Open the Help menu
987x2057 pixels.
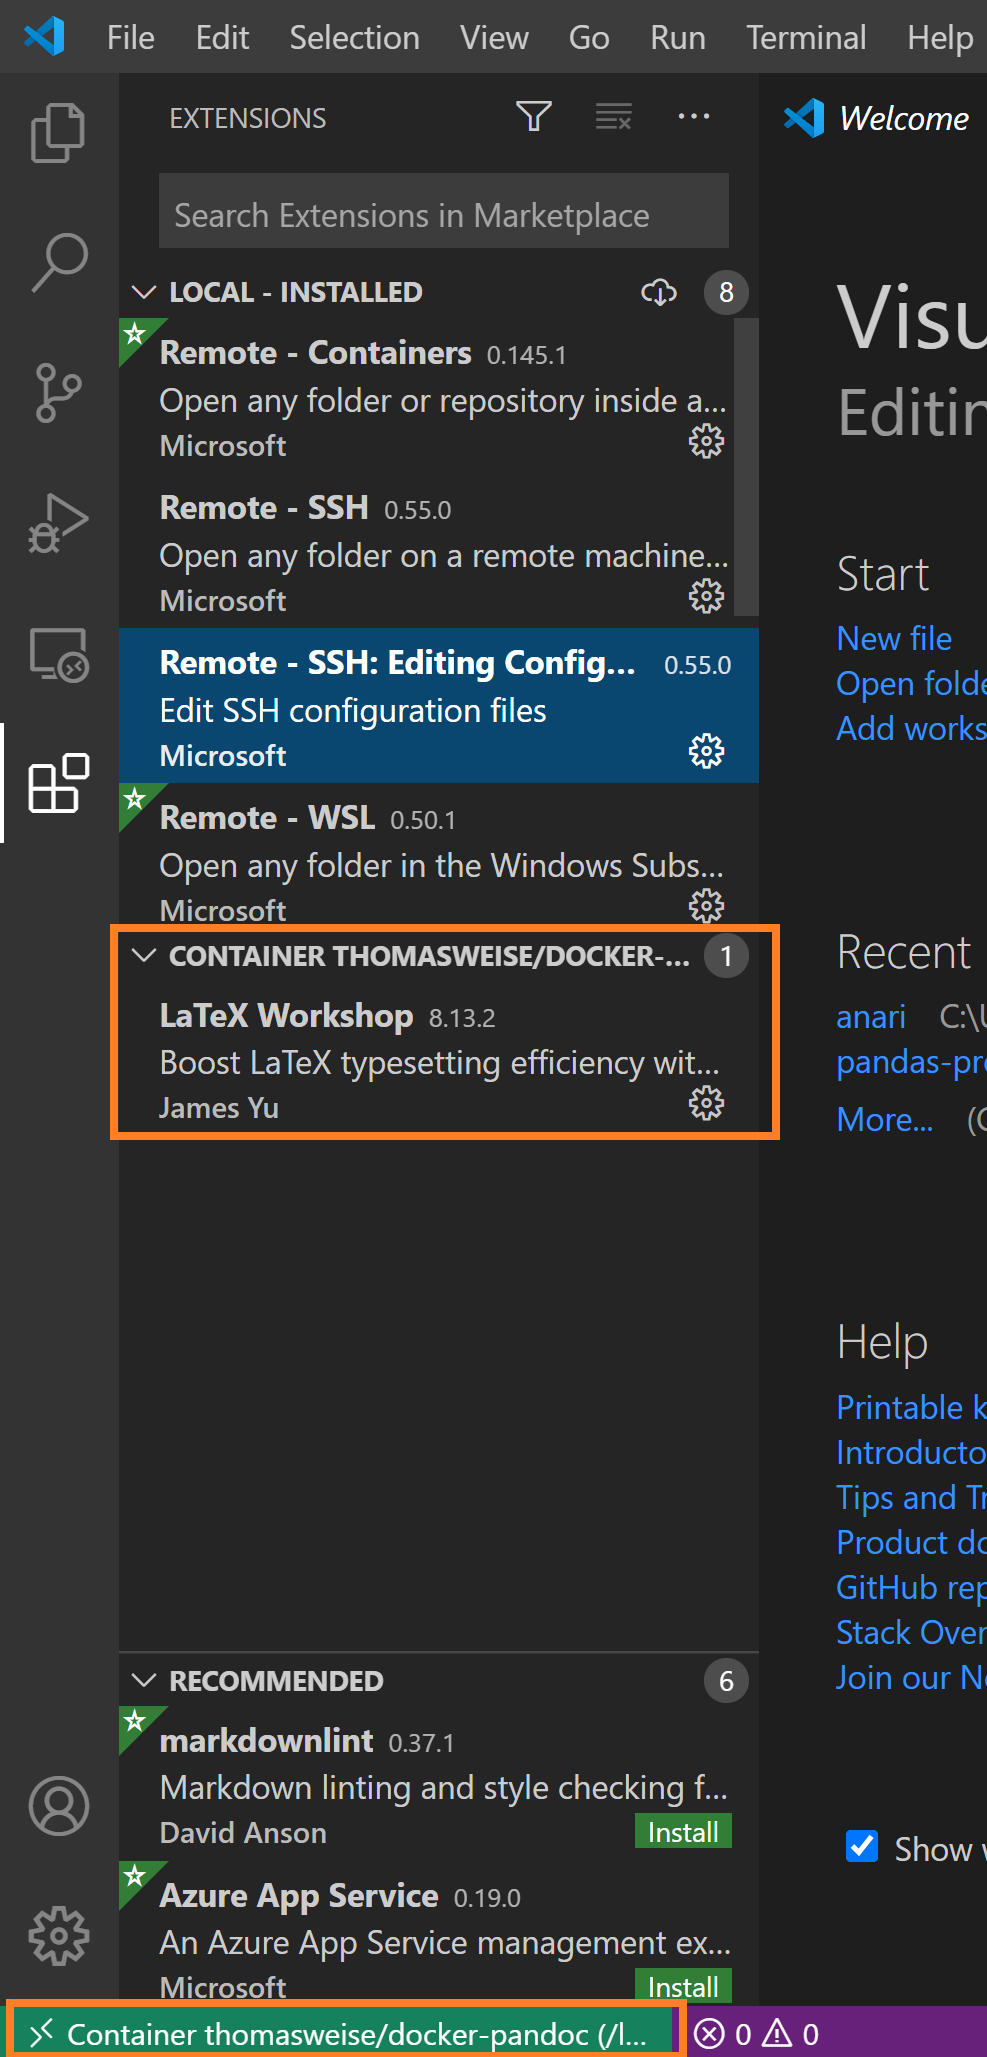[940, 38]
